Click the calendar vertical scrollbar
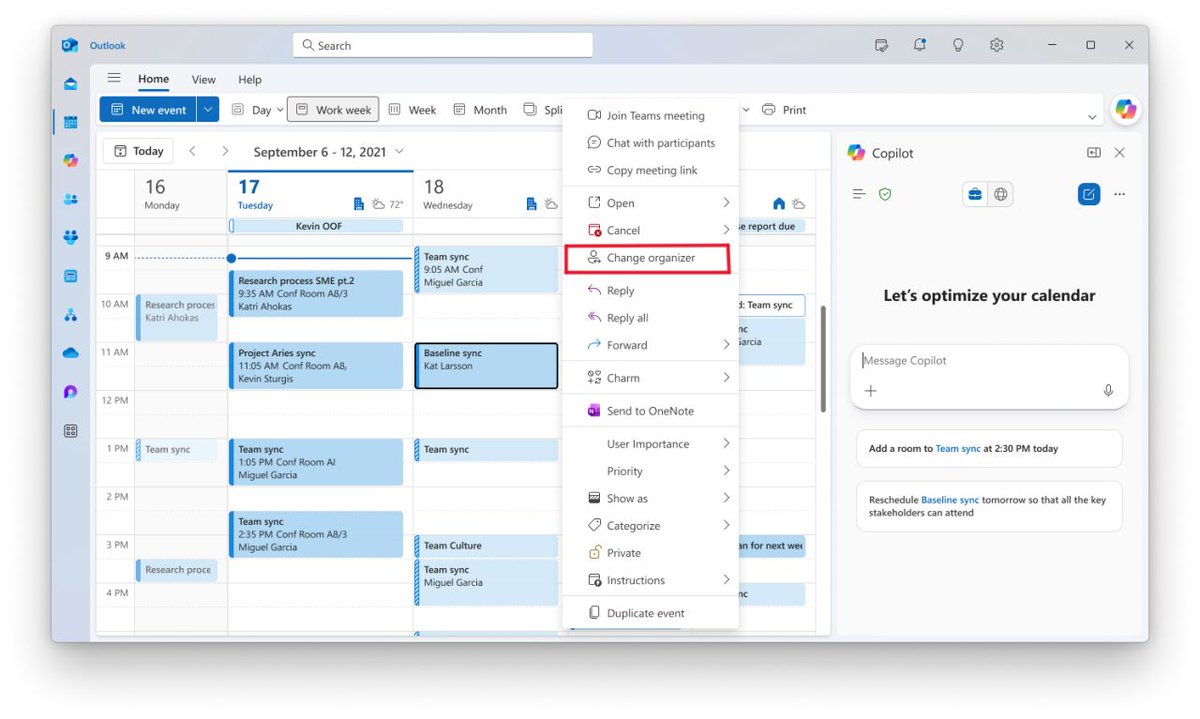Screen dimensions: 1200x719 (x=823, y=359)
